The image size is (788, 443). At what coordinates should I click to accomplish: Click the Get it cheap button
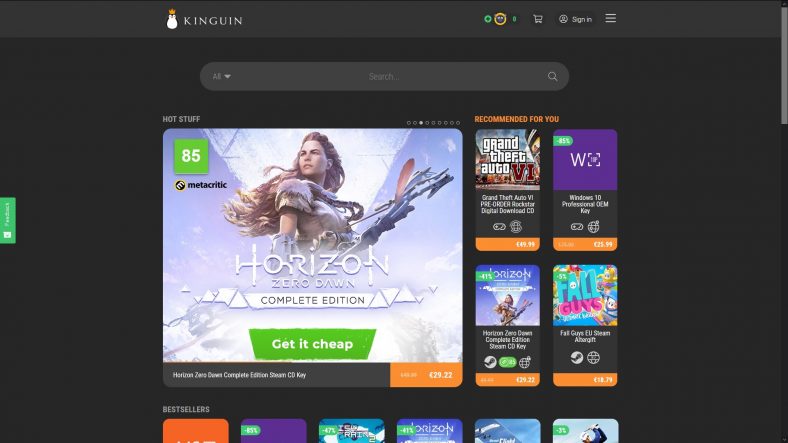[x=312, y=344]
